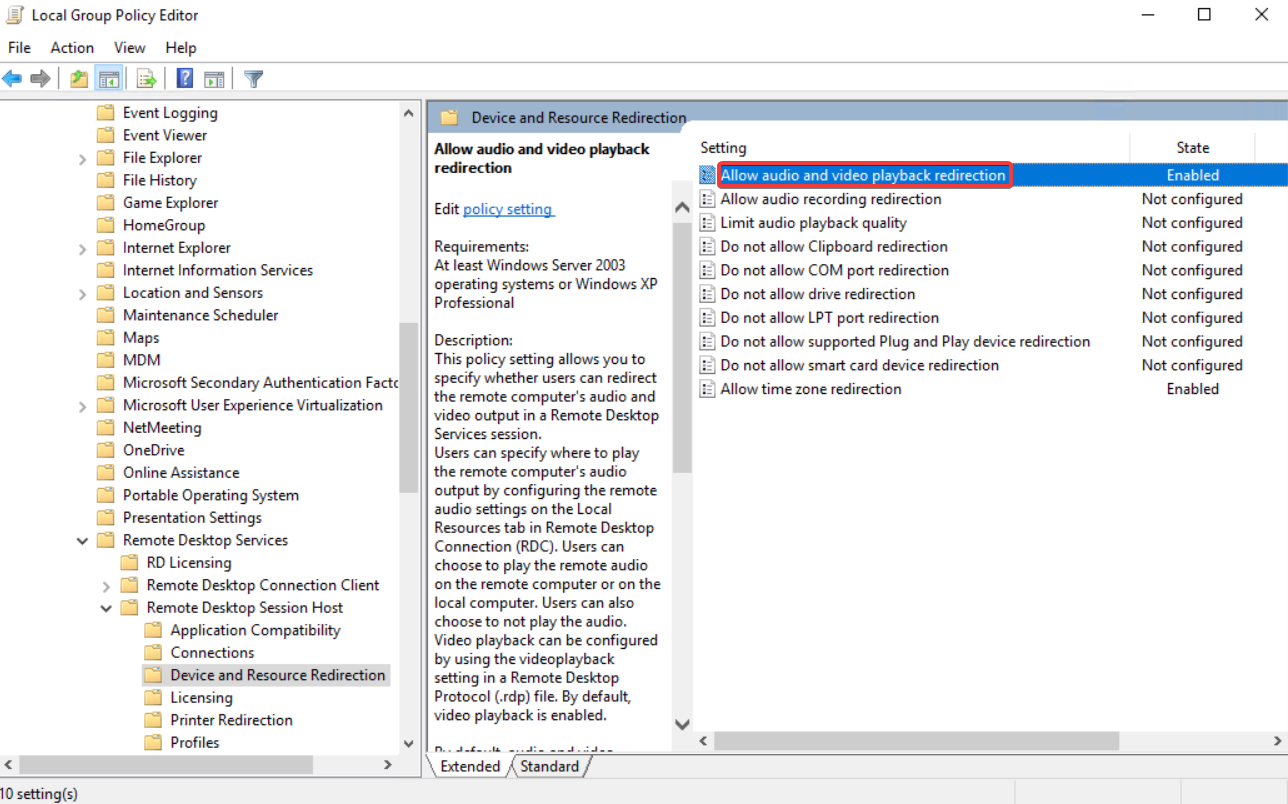Viewport: 1288px width, 804px height.
Task: Open Help using the question mark icon
Action: [x=183, y=78]
